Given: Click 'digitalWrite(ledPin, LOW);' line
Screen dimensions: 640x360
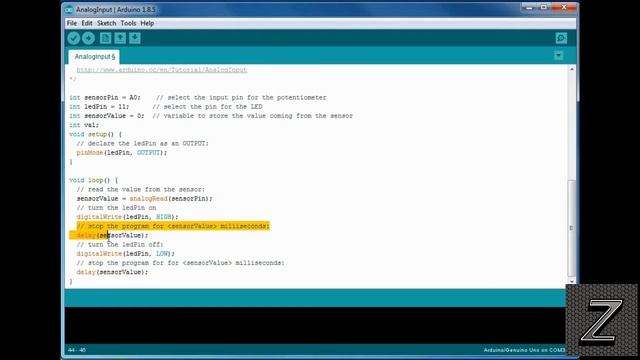Looking at the screenshot, I should coord(125,253).
